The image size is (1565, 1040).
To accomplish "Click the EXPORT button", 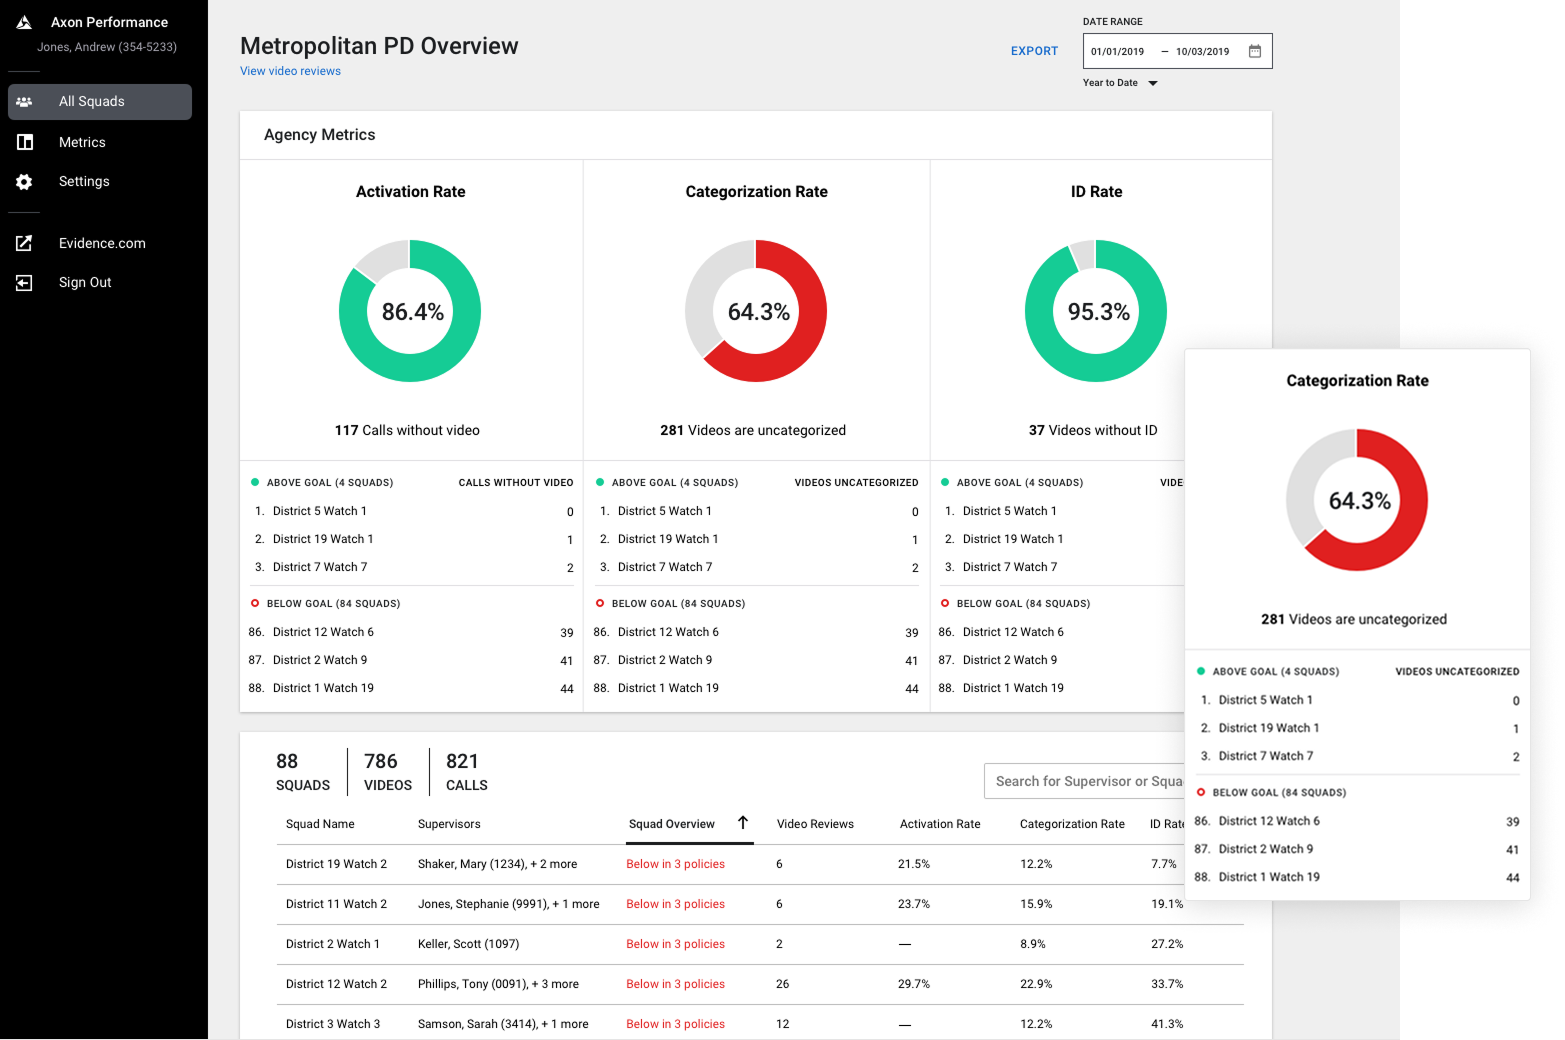I will point(1034,51).
